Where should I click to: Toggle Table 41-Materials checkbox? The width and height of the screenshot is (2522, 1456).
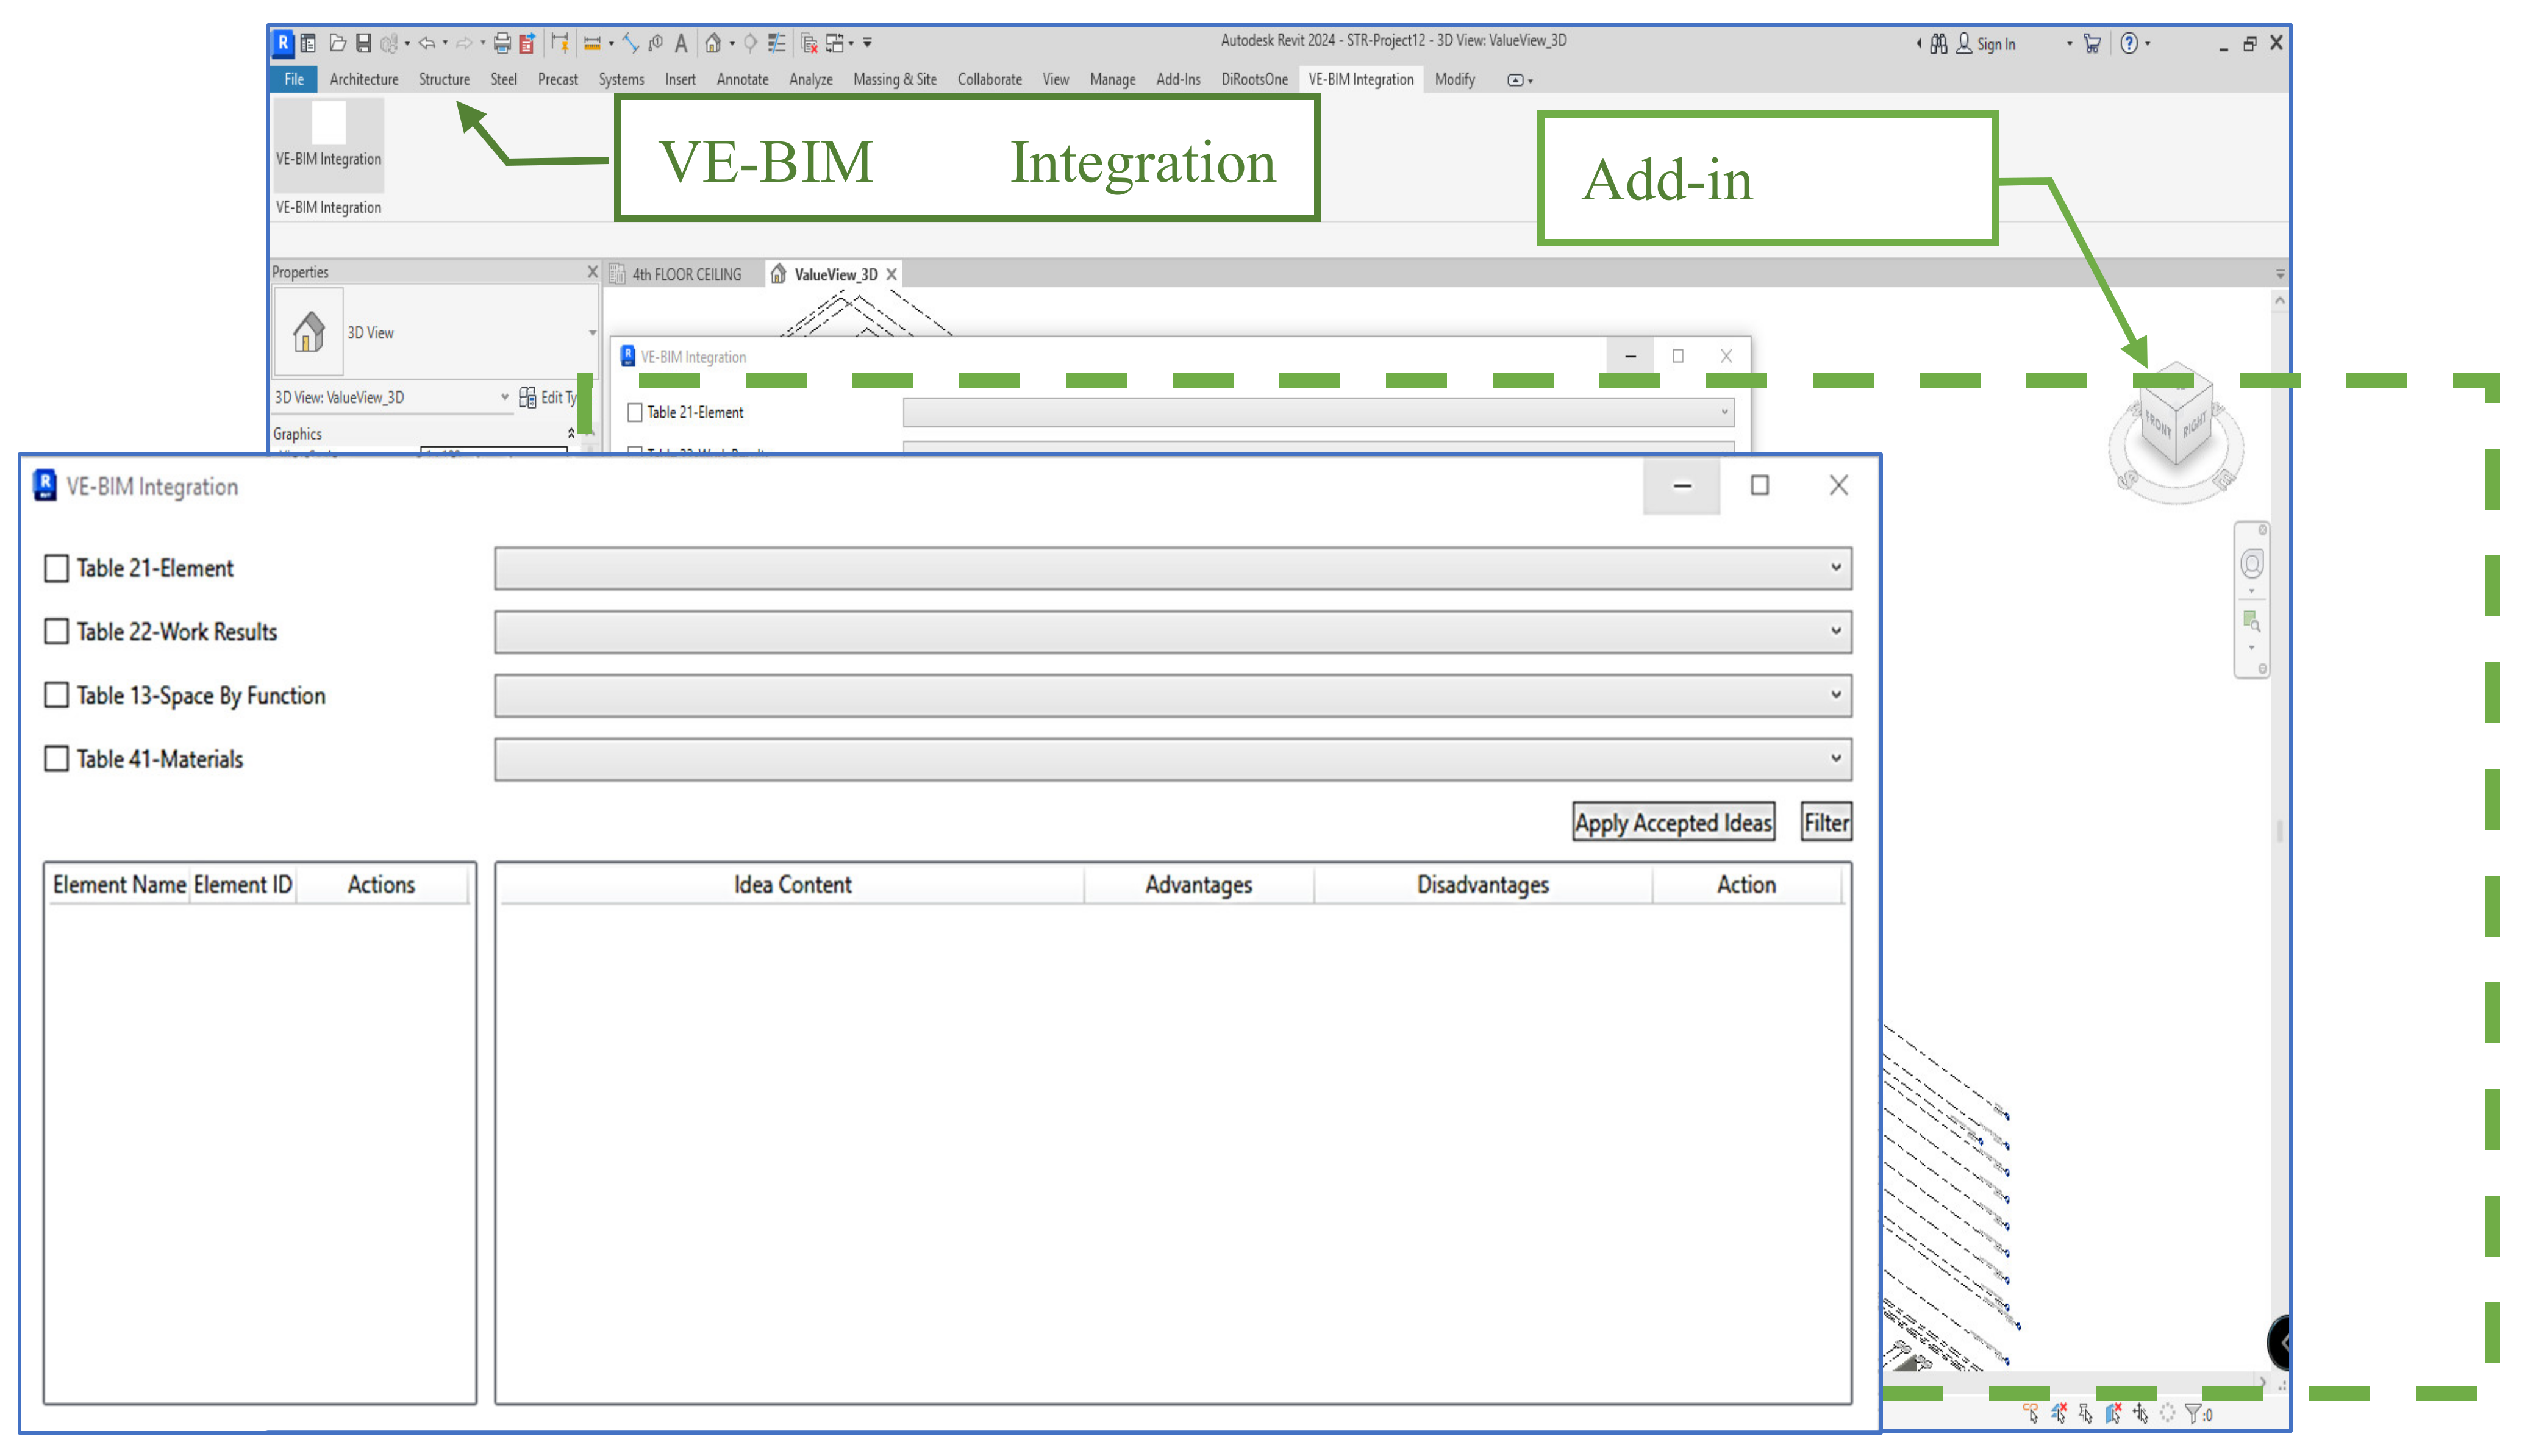click(x=57, y=758)
